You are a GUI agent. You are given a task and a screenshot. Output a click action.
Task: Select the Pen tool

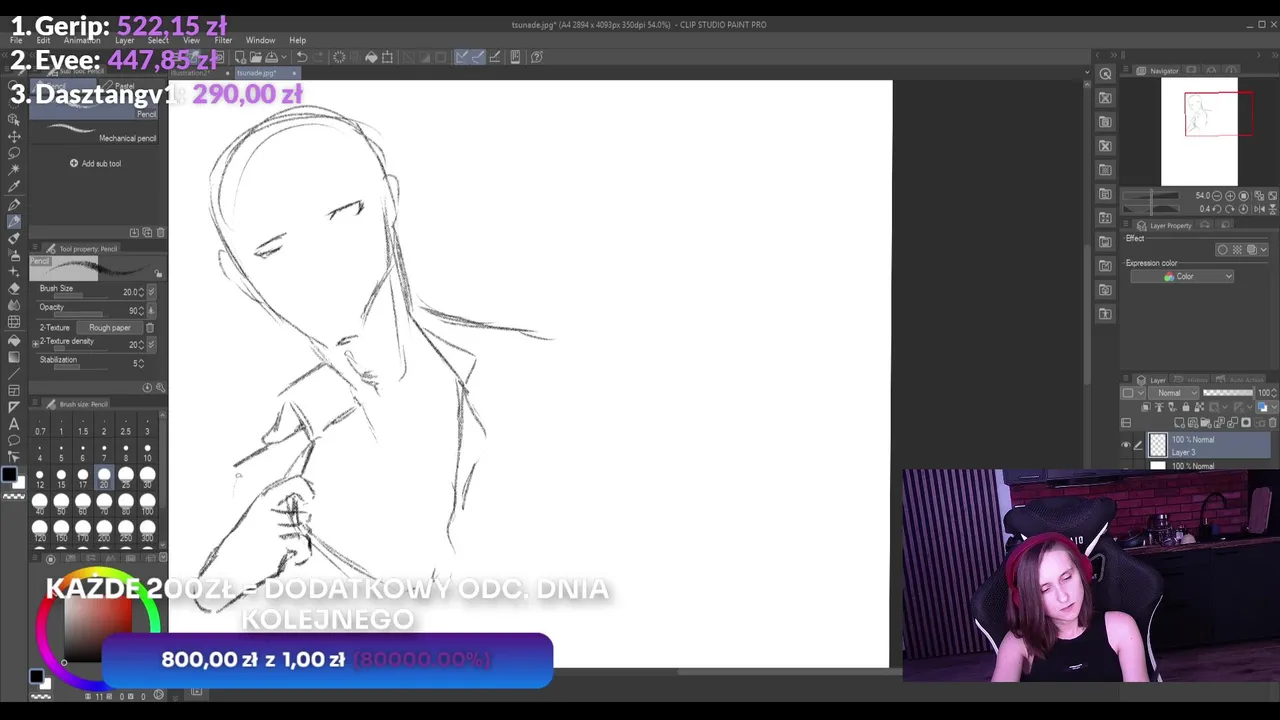14,204
